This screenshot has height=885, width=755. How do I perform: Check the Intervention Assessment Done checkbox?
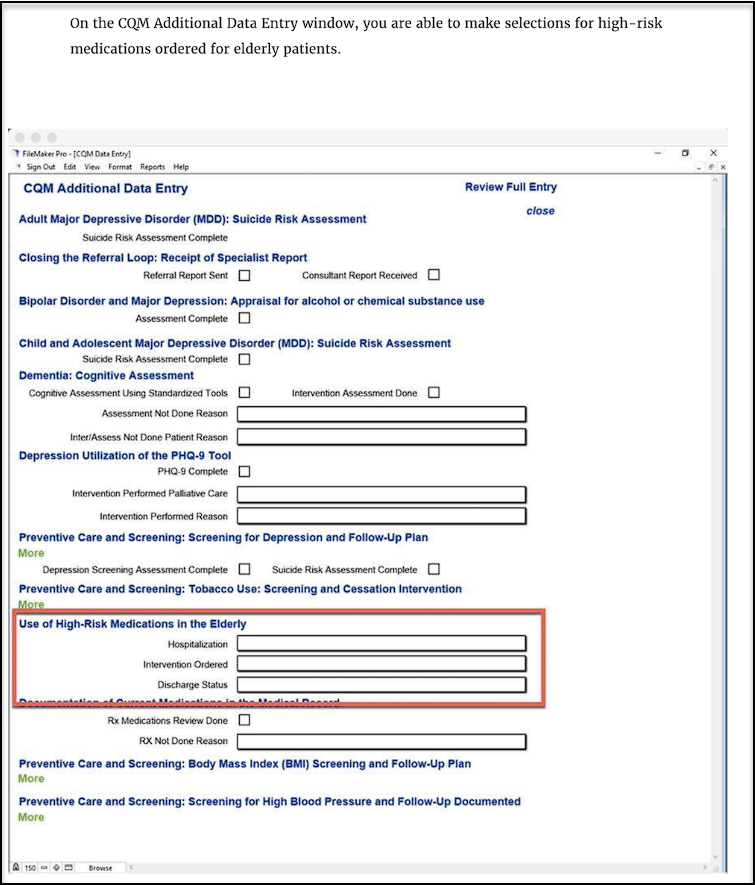click(433, 393)
